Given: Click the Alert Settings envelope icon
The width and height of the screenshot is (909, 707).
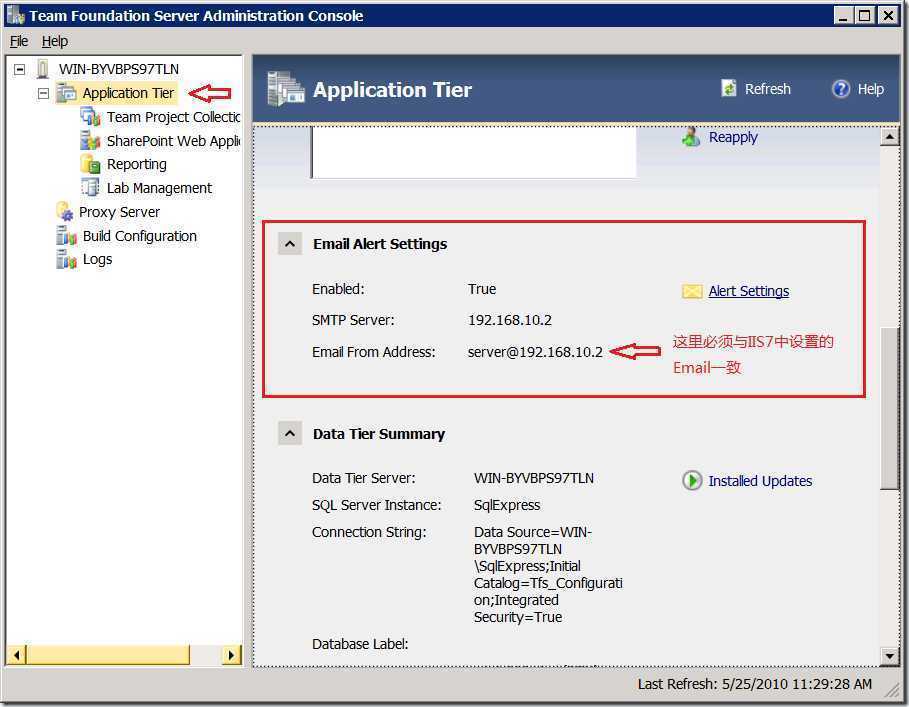Looking at the screenshot, I should (692, 291).
